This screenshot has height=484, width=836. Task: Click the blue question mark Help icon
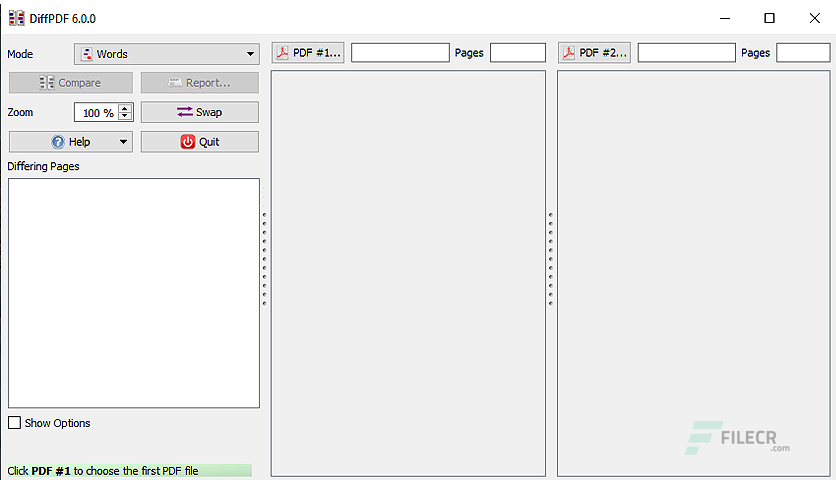click(x=58, y=142)
